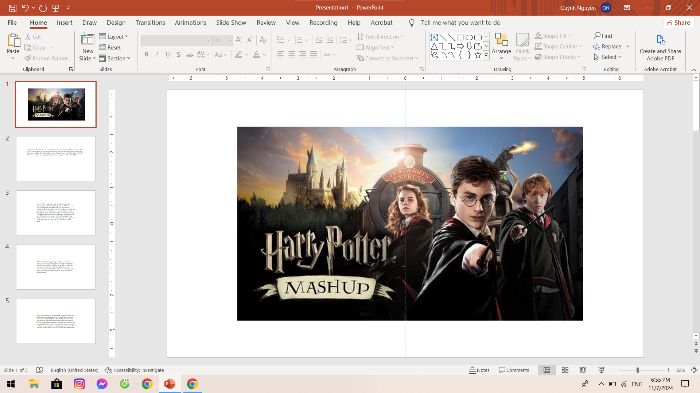
Task: Open the Select dropdown
Action: [x=607, y=57]
